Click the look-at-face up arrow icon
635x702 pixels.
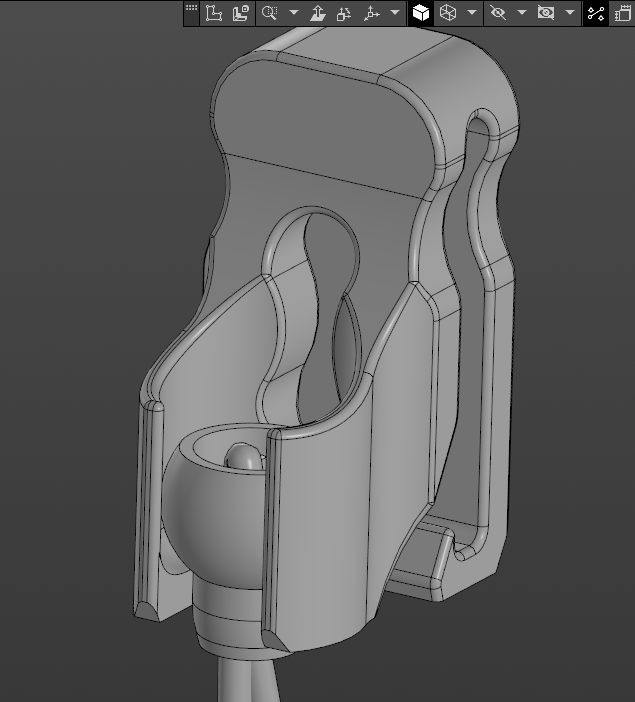tap(318, 13)
